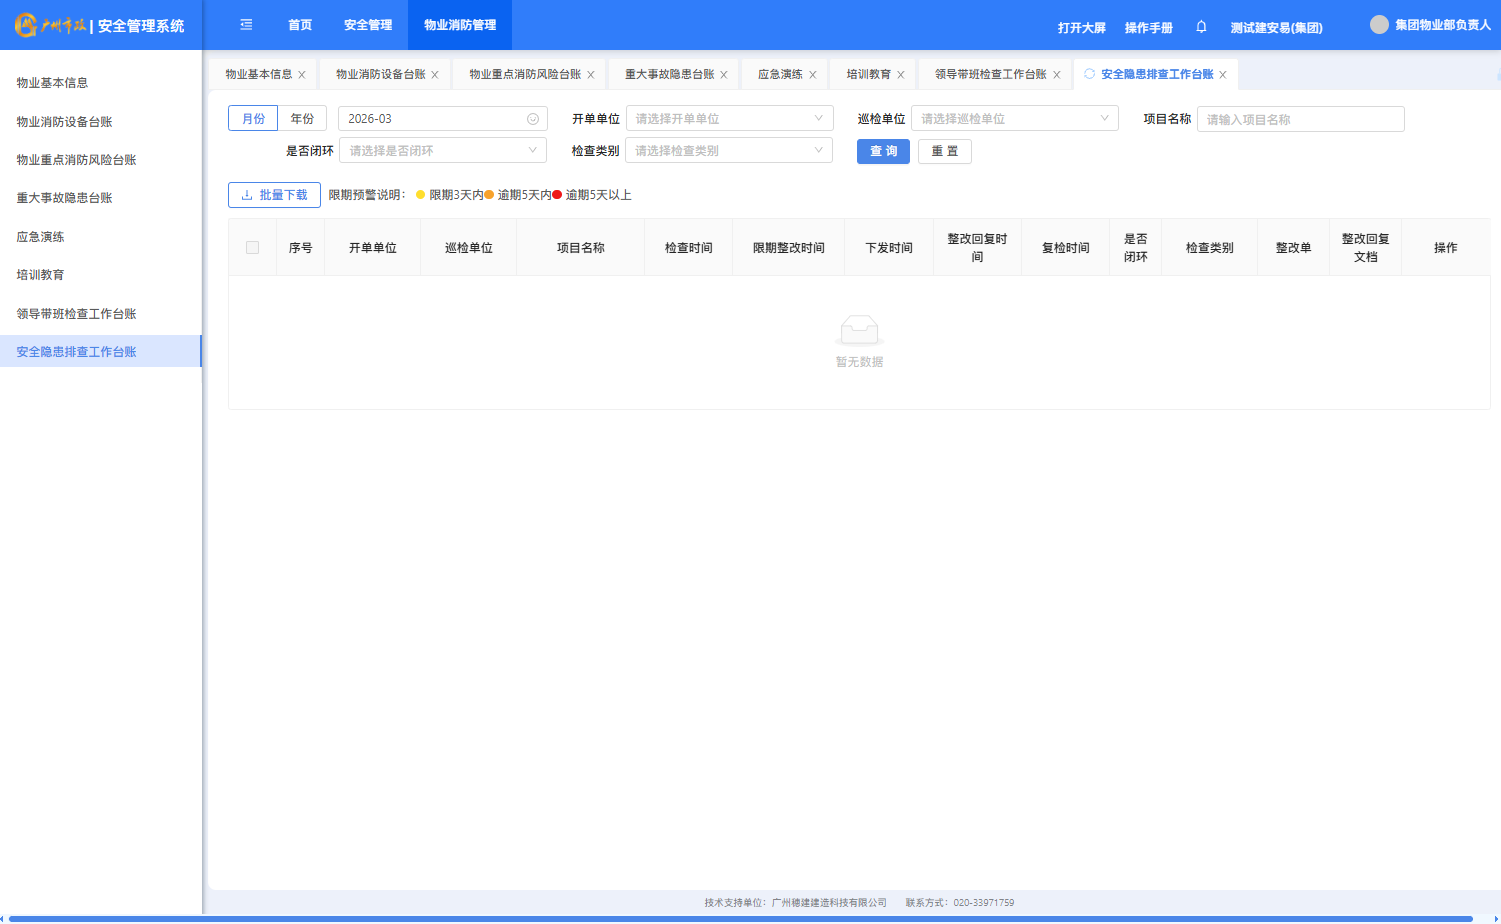Viewport: 1501px width, 924px height.
Task: Expand the 是否闭环 dropdown
Action: pyautogui.click(x=442, y=151)
